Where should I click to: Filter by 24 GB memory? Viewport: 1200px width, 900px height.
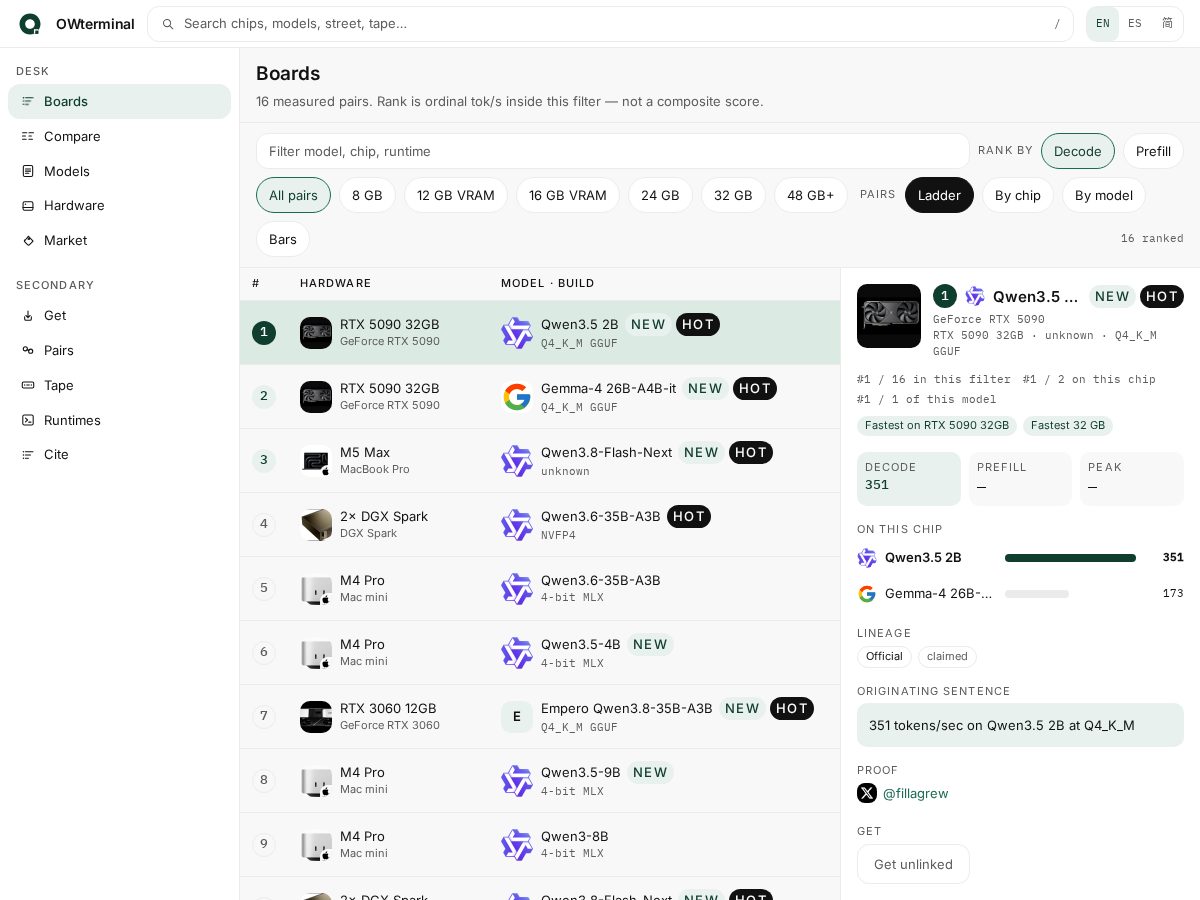coord(660,195)
